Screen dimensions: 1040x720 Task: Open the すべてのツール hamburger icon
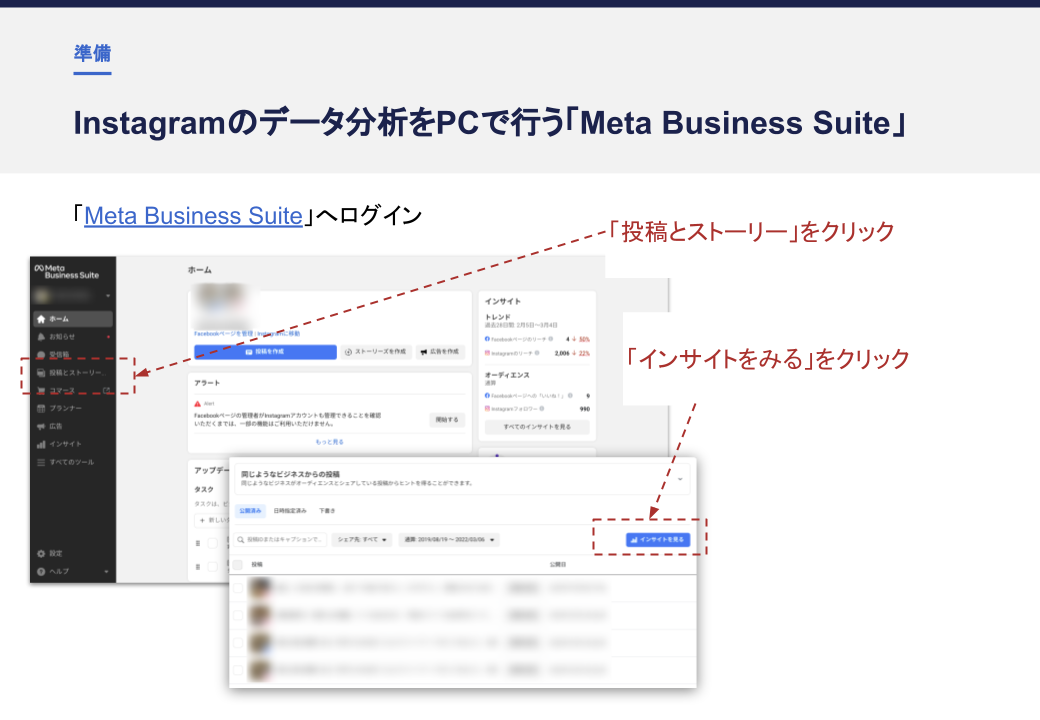(x=41, y=462)
